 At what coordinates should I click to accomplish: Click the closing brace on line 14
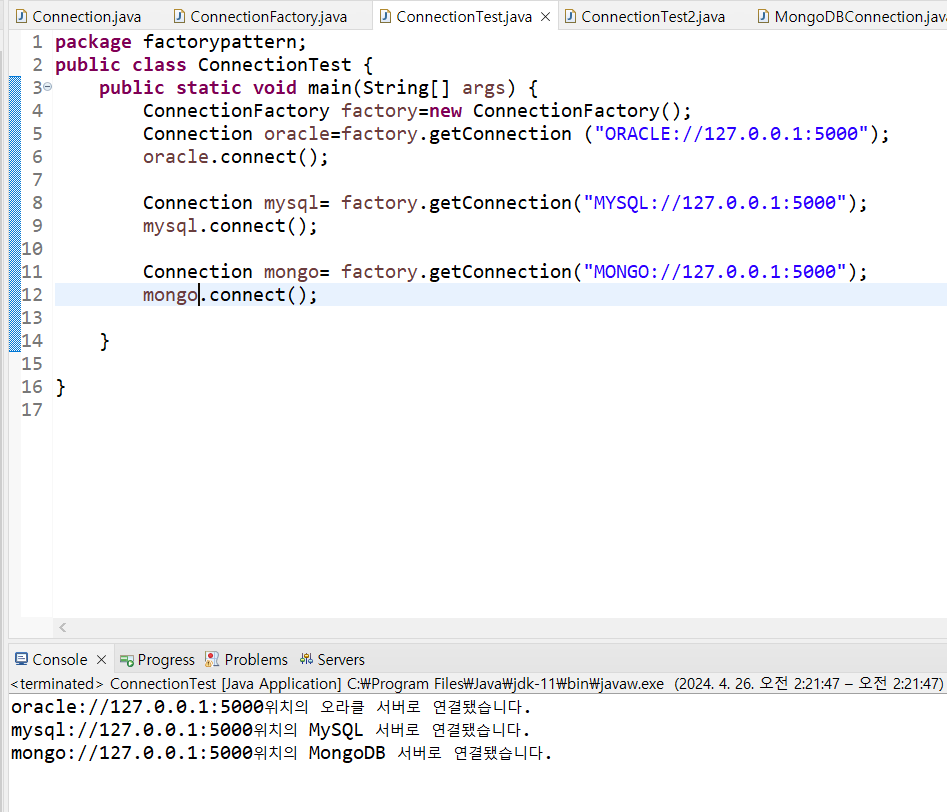tap(104, 341)
